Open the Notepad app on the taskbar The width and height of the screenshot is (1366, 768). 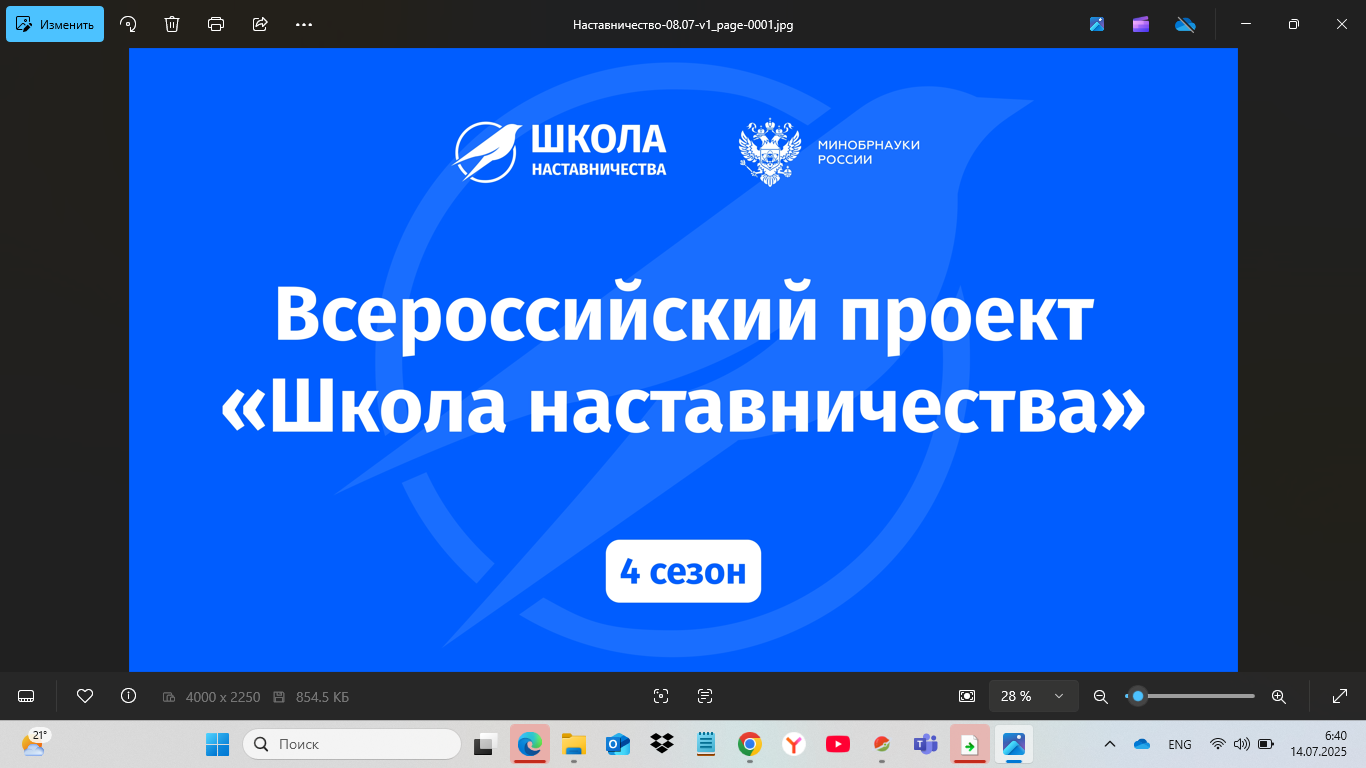[x=706, y=744]
